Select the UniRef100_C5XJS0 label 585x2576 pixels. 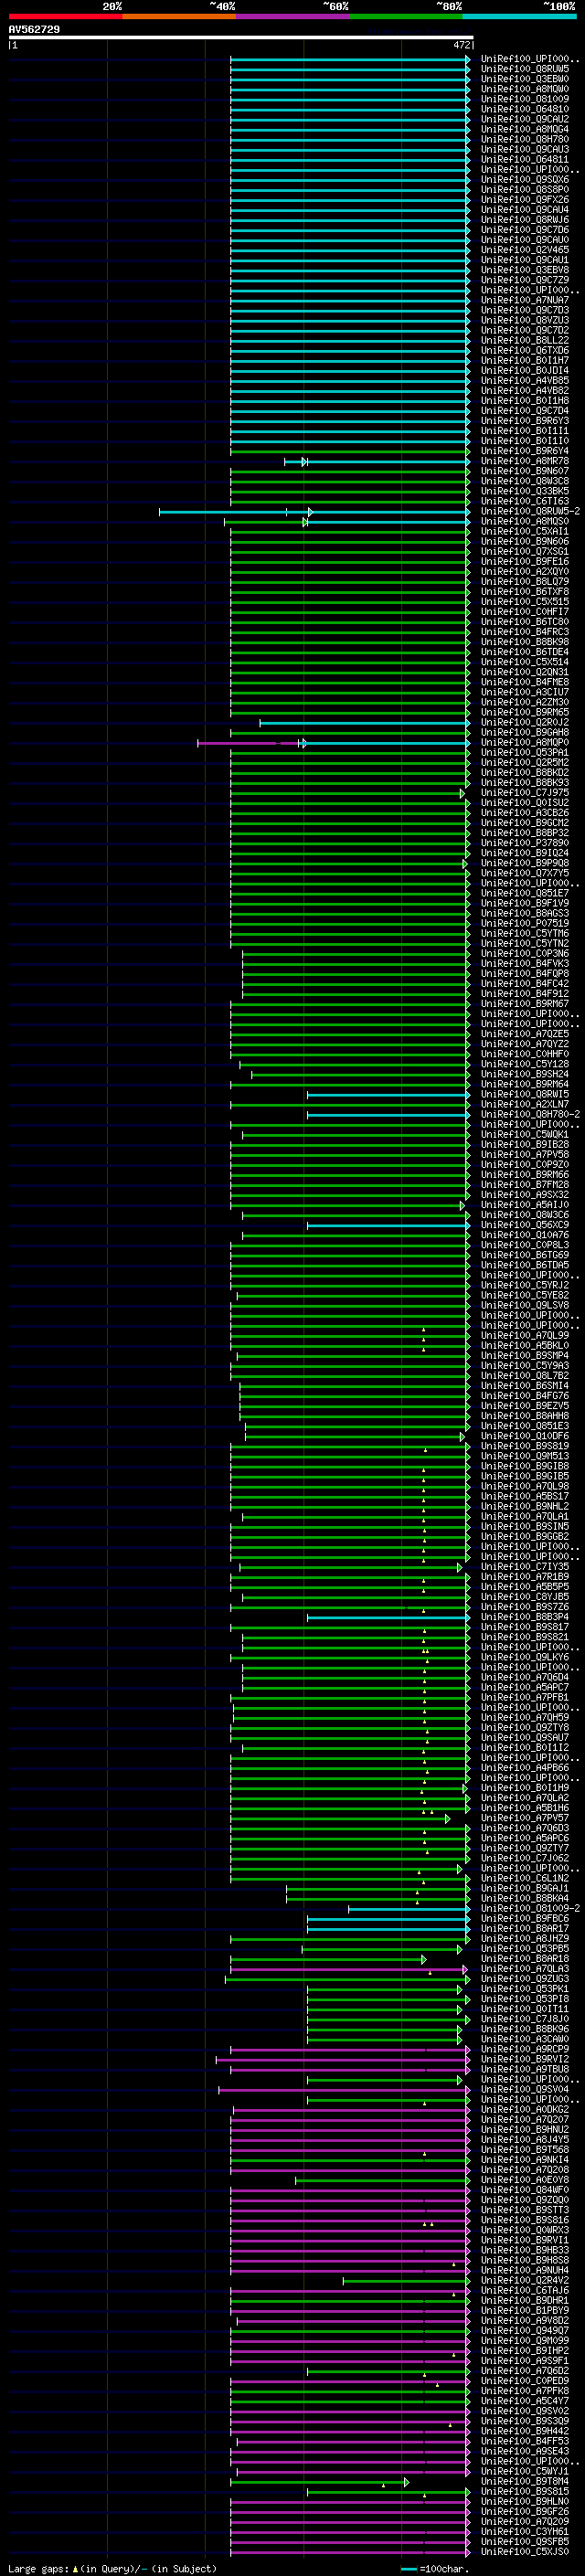524,2551
